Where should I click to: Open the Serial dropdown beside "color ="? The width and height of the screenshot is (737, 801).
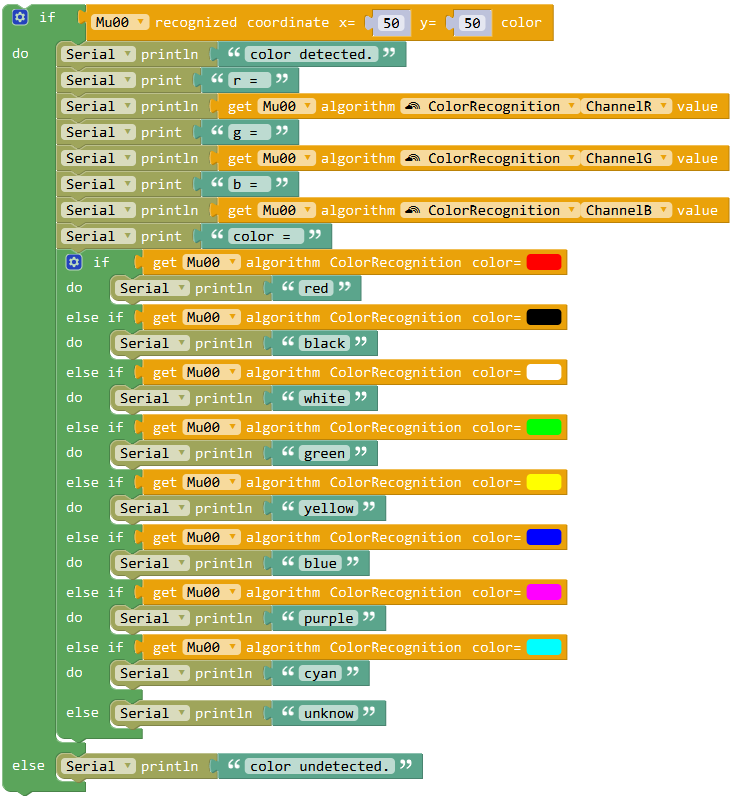(x=98, y=237)
